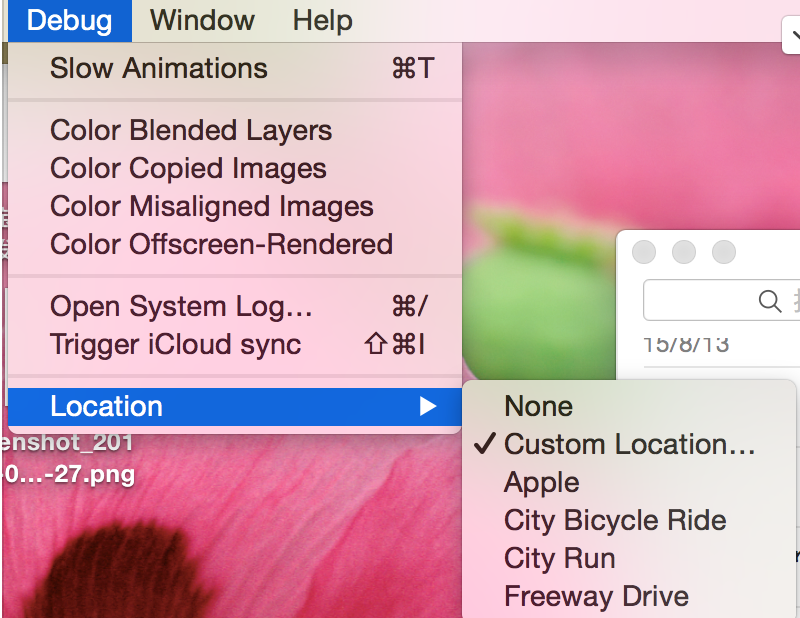Select Freeway Drive location
This screenshot has width=800, height=618.
pyautogui.click(x=629, y=597)
